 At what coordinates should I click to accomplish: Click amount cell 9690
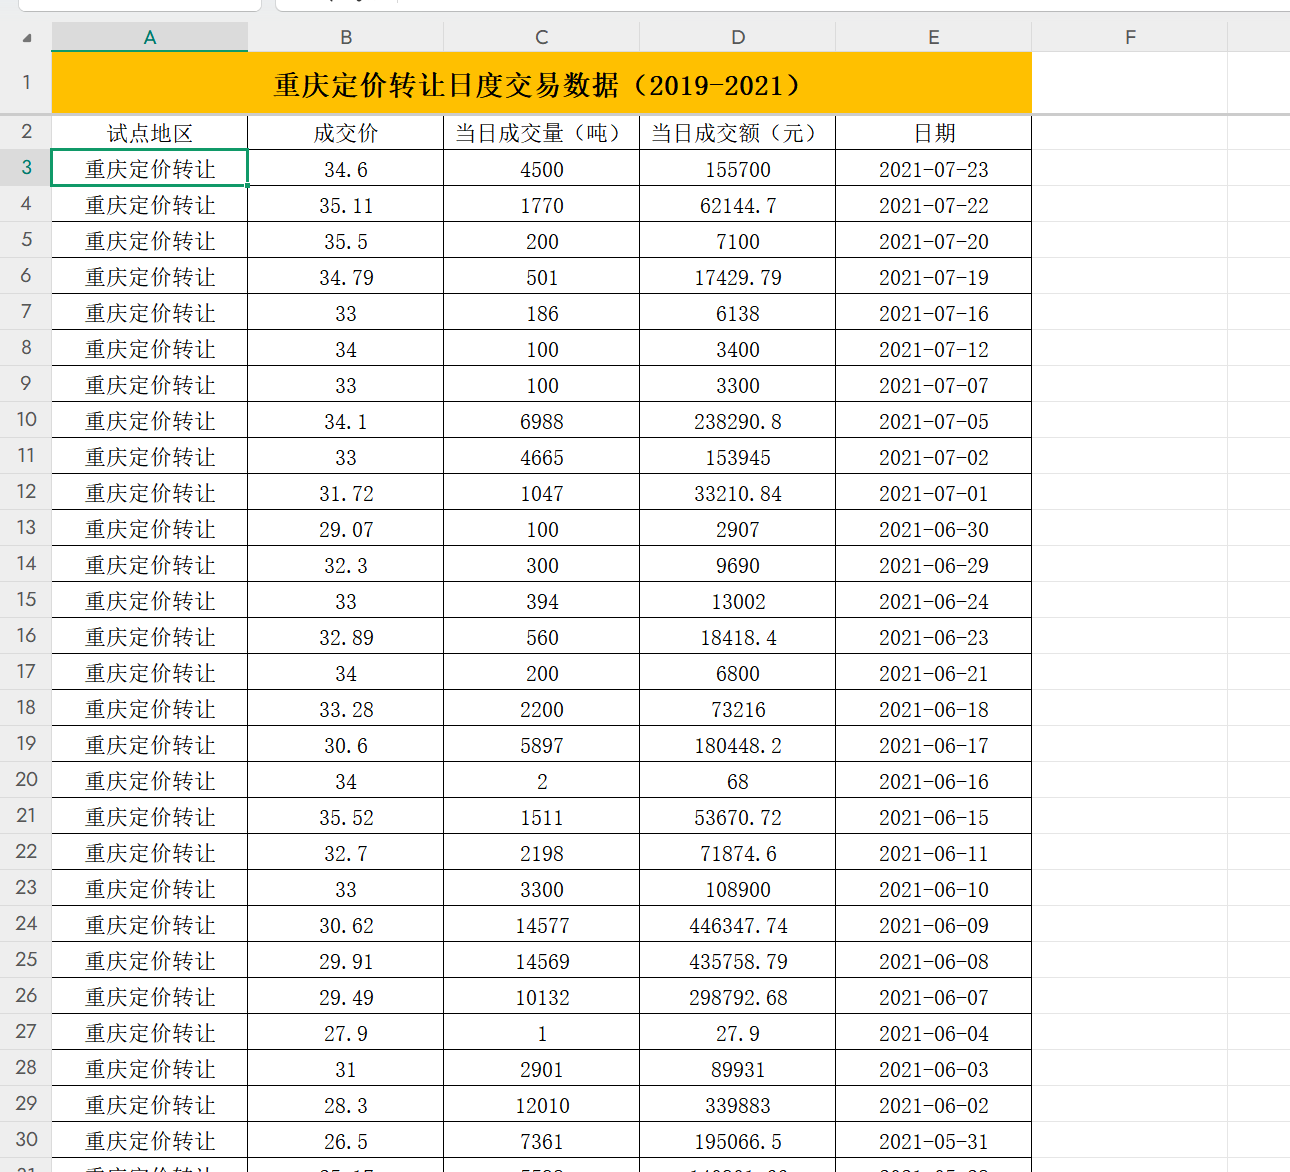[x=738, y=565]
